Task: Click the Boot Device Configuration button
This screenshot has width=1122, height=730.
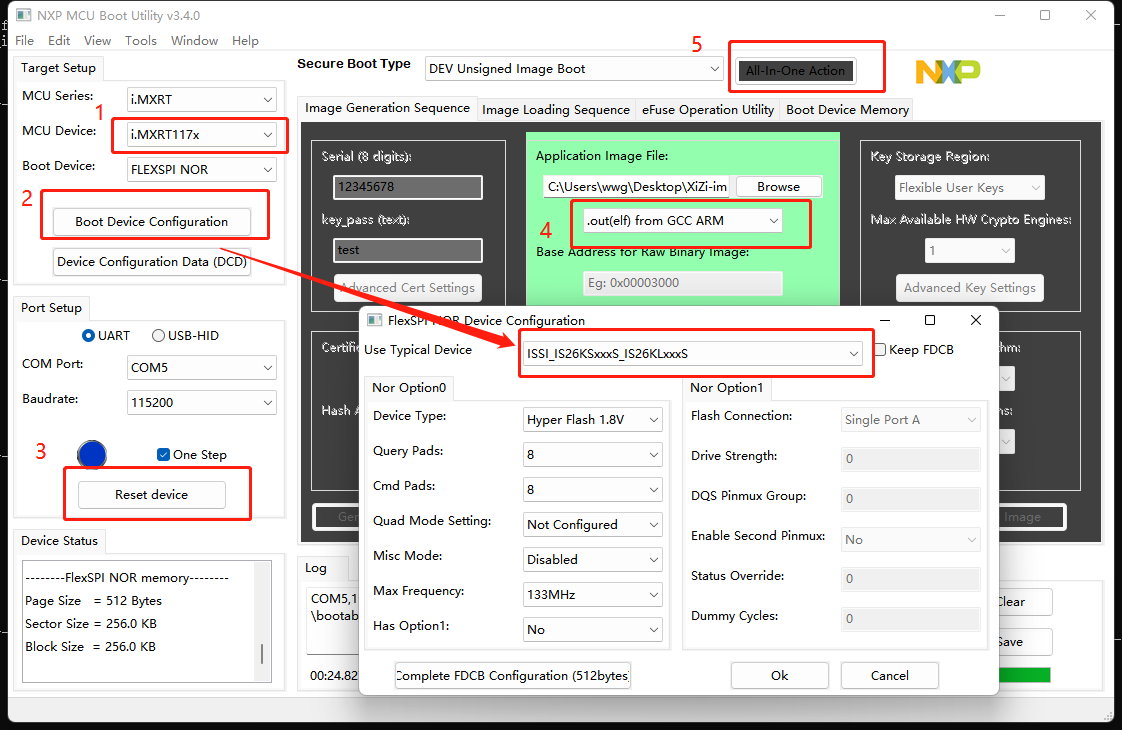Action: point(152,222)
